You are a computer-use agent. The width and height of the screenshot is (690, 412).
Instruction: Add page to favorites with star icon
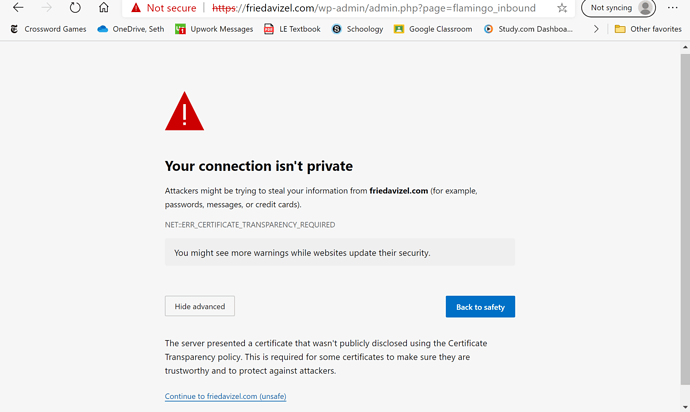[x=562, y=8]
